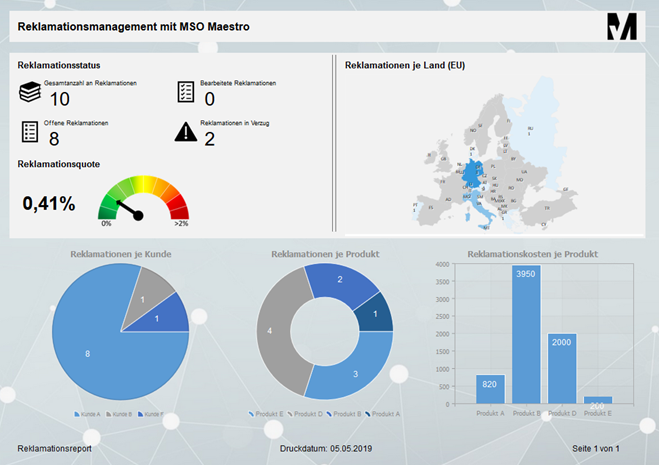The height and width of the screenshot is (465, 659).
Task: Click the Druckdatum: 05.05.2019 footer text
Action: pos(326,449)
